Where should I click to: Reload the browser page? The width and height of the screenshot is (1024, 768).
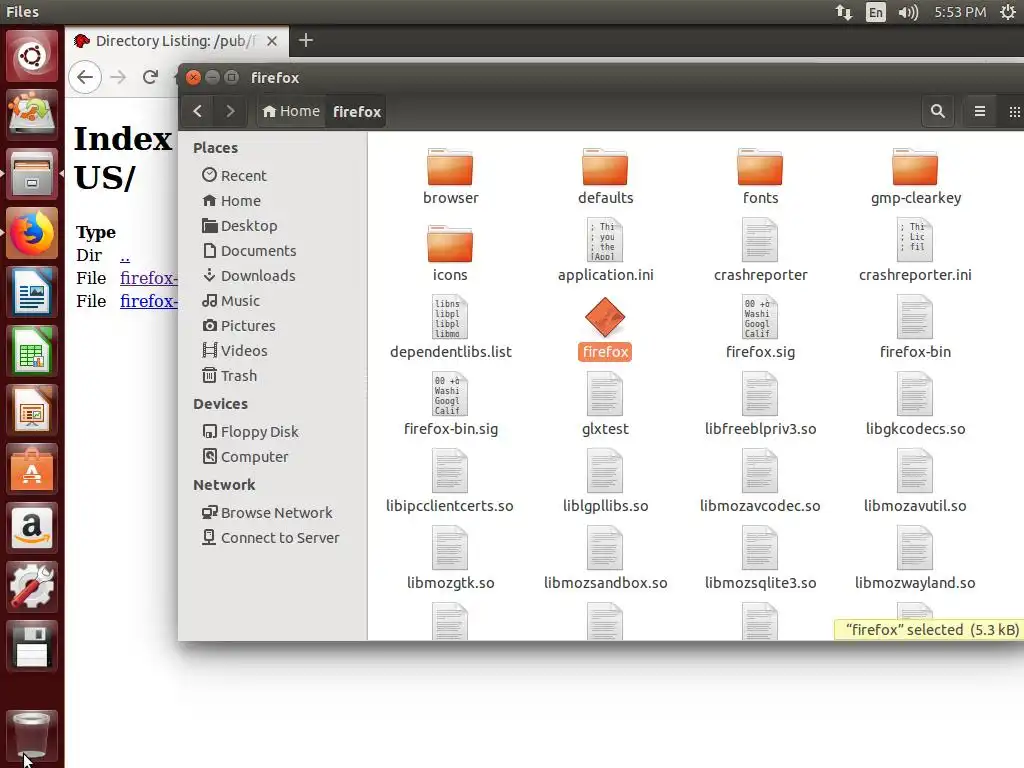point(150,77)
